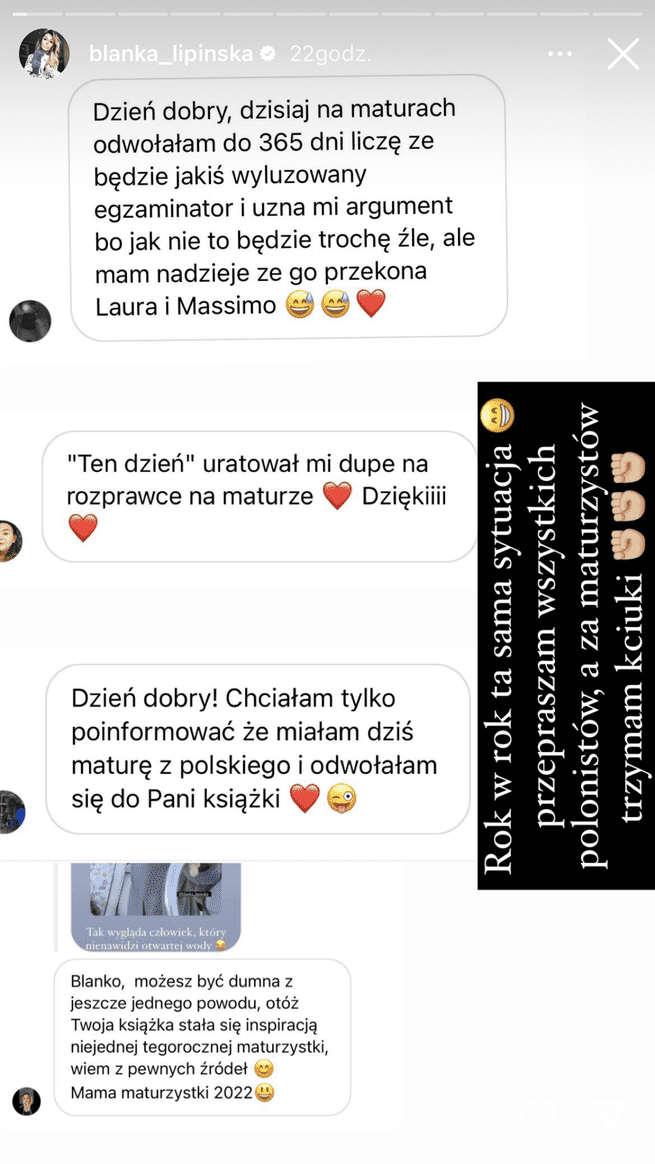The image size is (655, 1164).
Task: Click the message bubble mentioning Laura i Massimo
Action: [289, 207]
